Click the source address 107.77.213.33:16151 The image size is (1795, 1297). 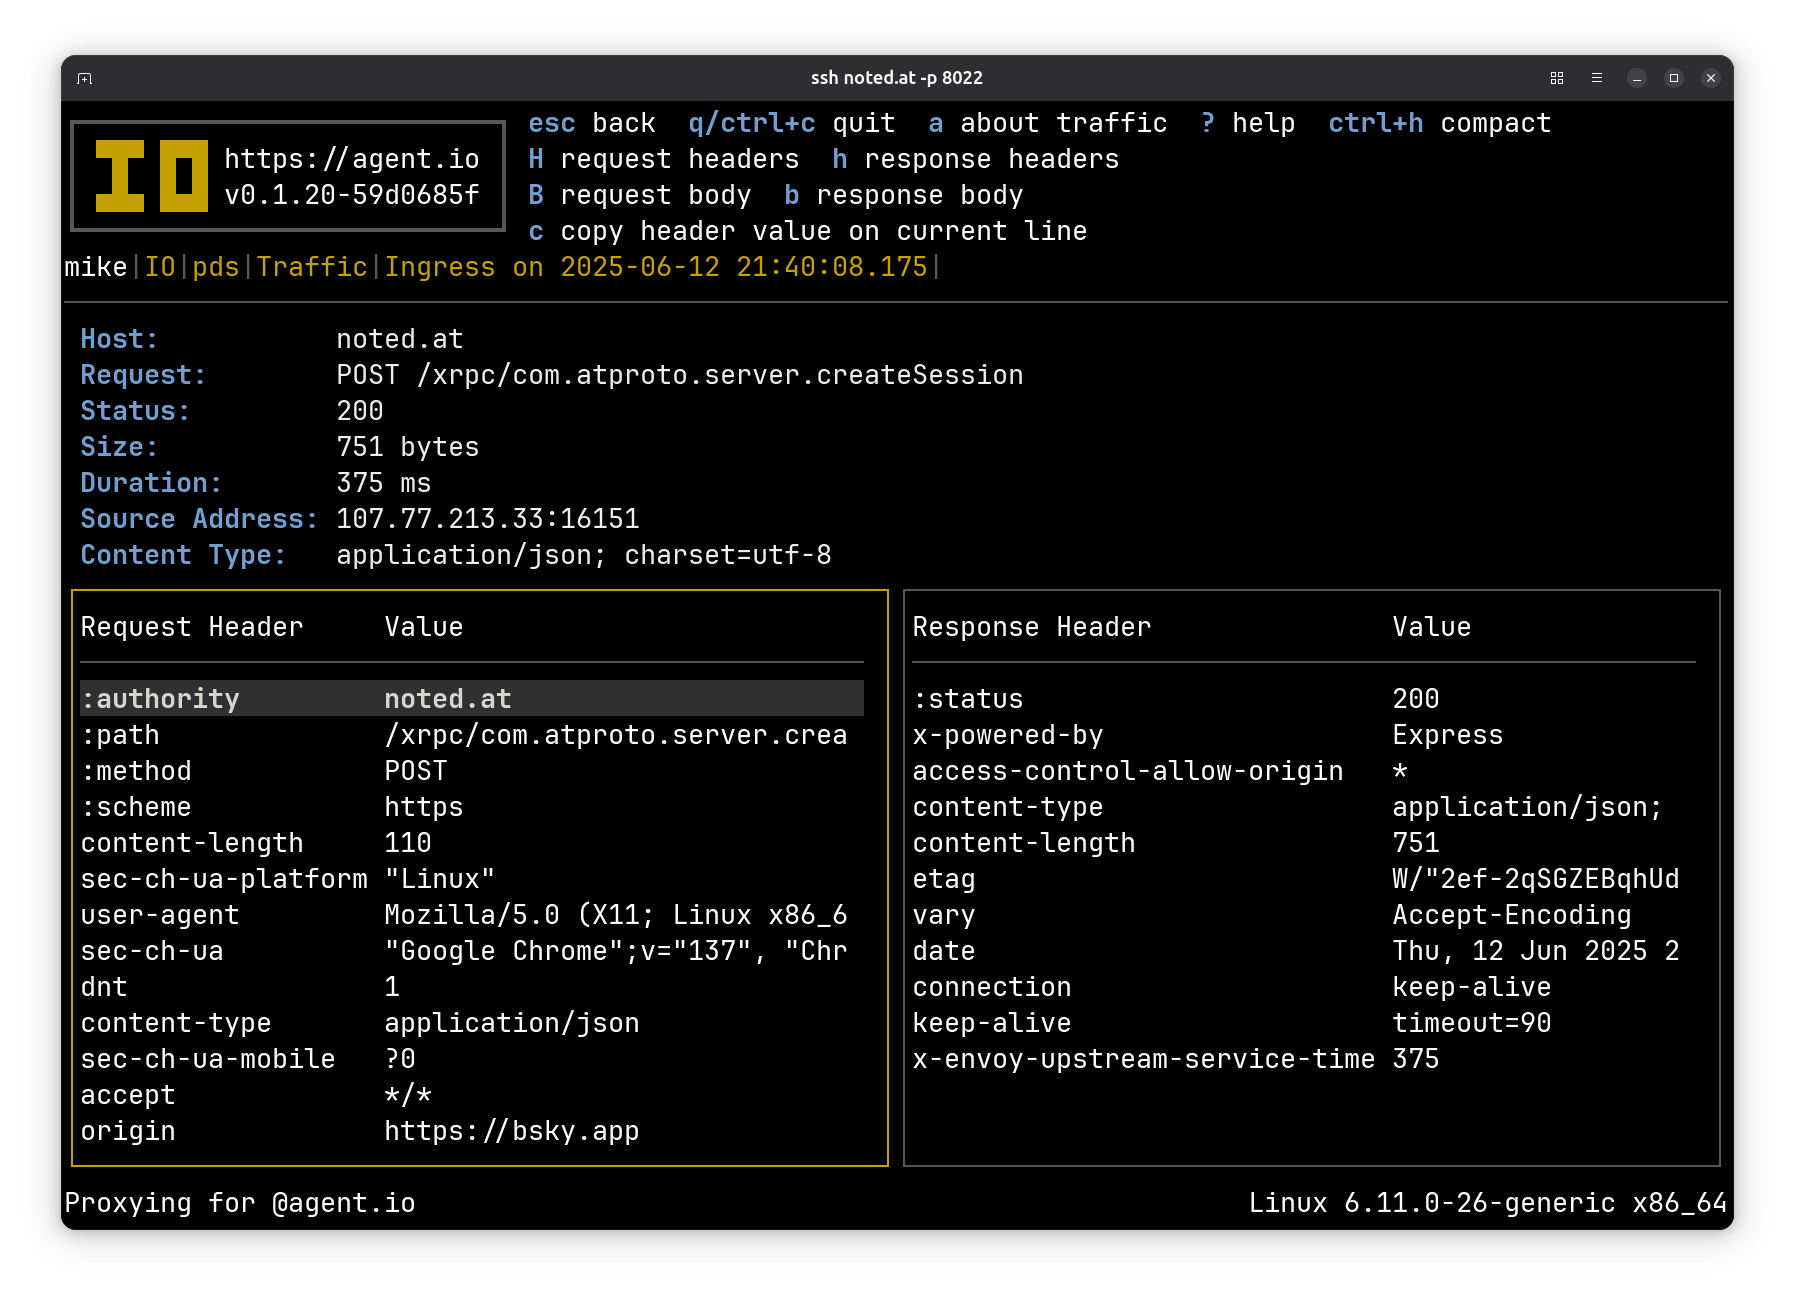(488, 519)
